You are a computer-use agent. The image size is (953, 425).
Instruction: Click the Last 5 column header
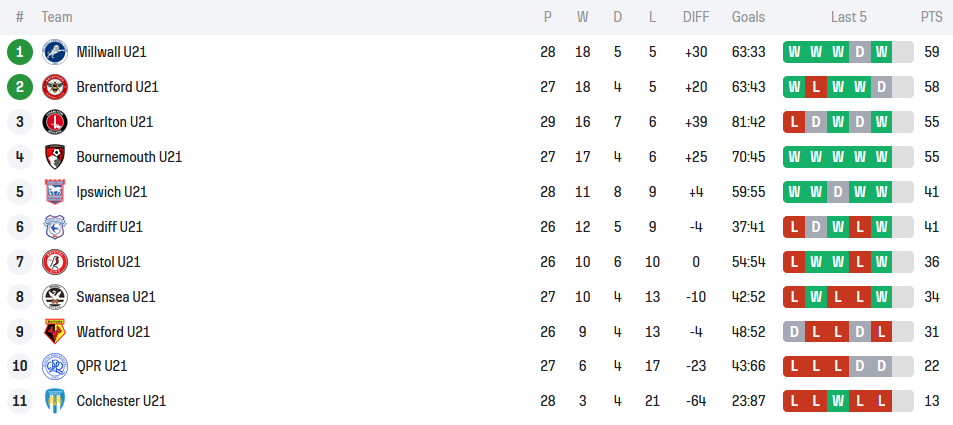(x=848, y=17)
